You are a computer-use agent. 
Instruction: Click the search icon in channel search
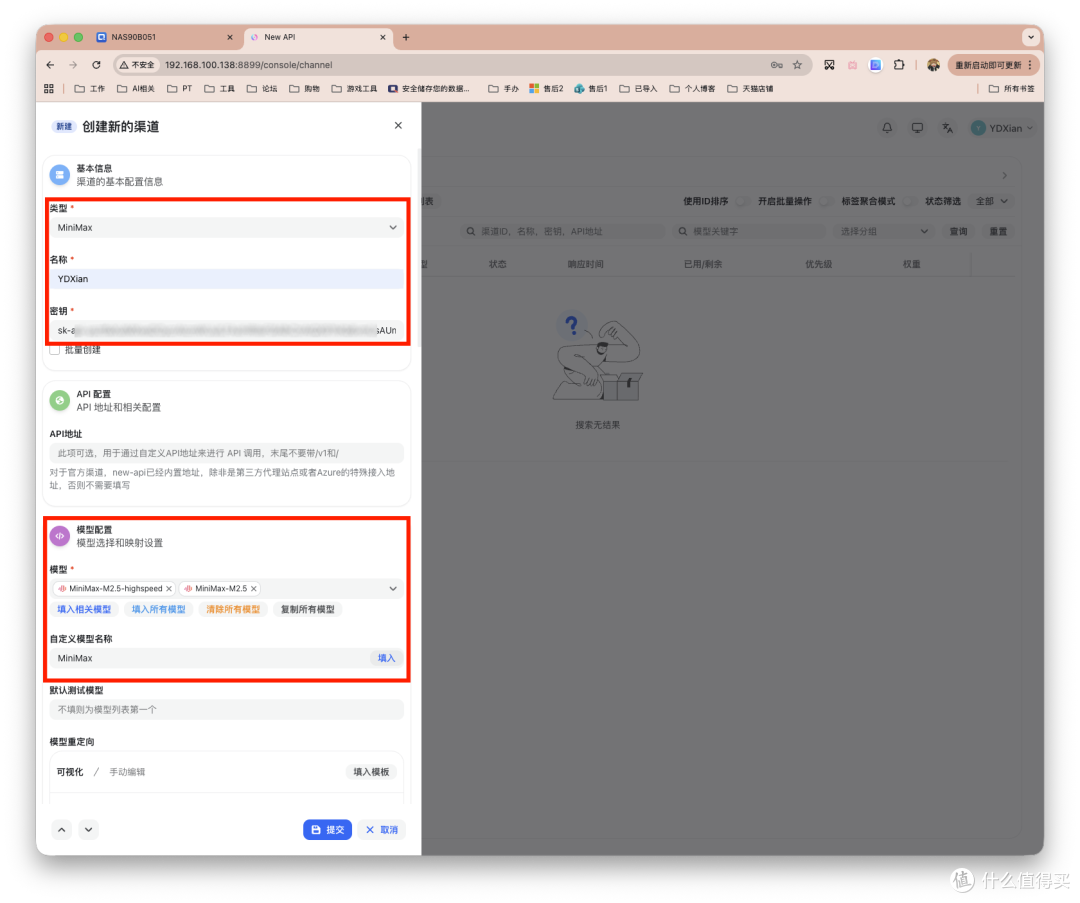click(470, 231)
